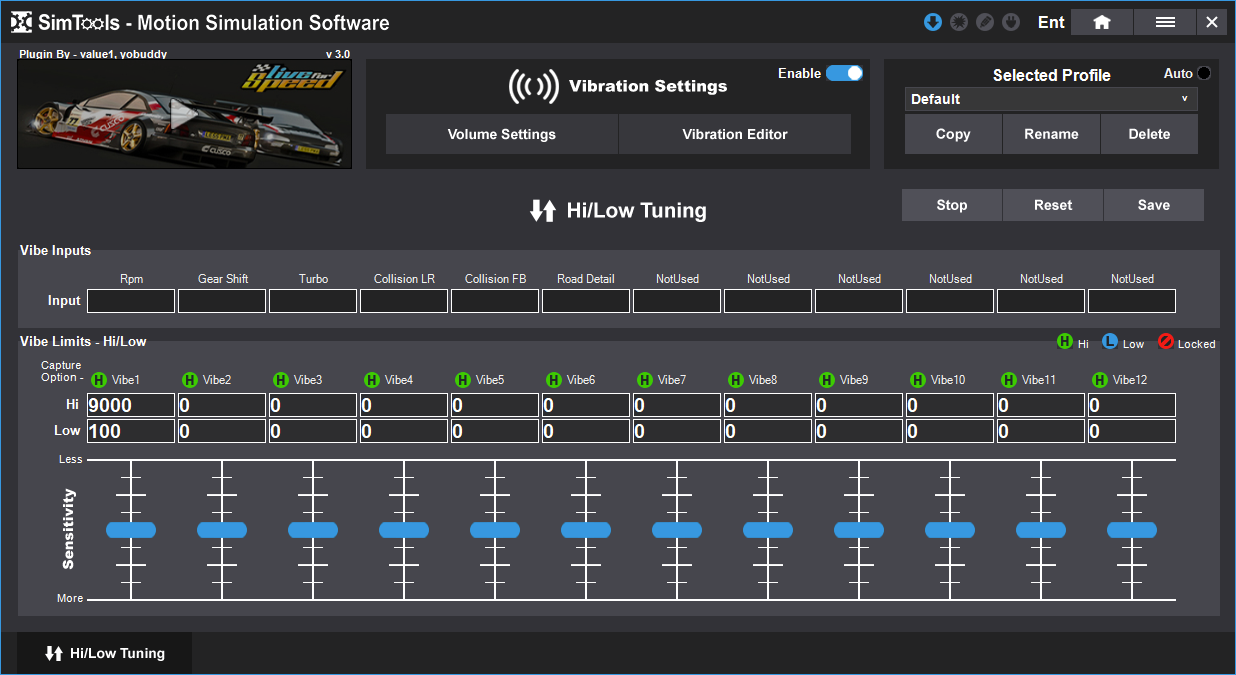
Task: Stop the Hi/Low tuning
Action: (x=952, y=205)
